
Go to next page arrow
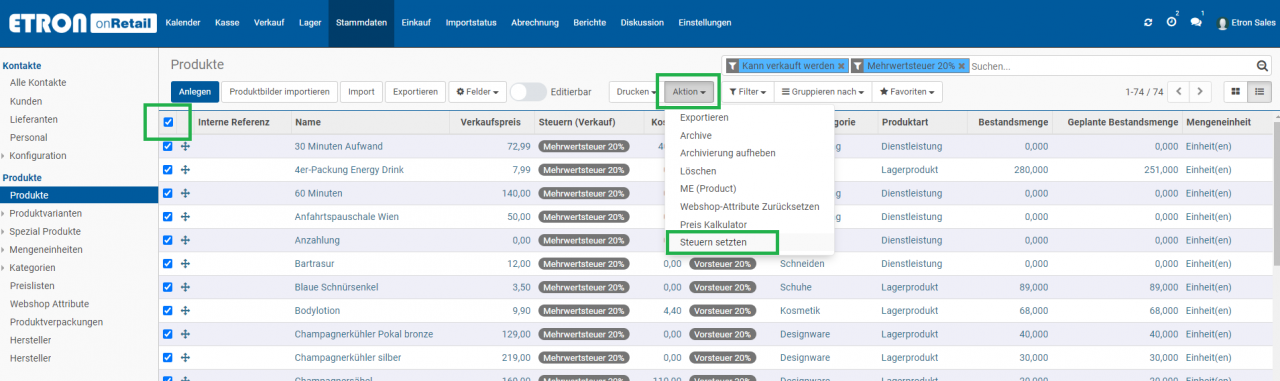pyautogui.click(x=1201, y=92)
